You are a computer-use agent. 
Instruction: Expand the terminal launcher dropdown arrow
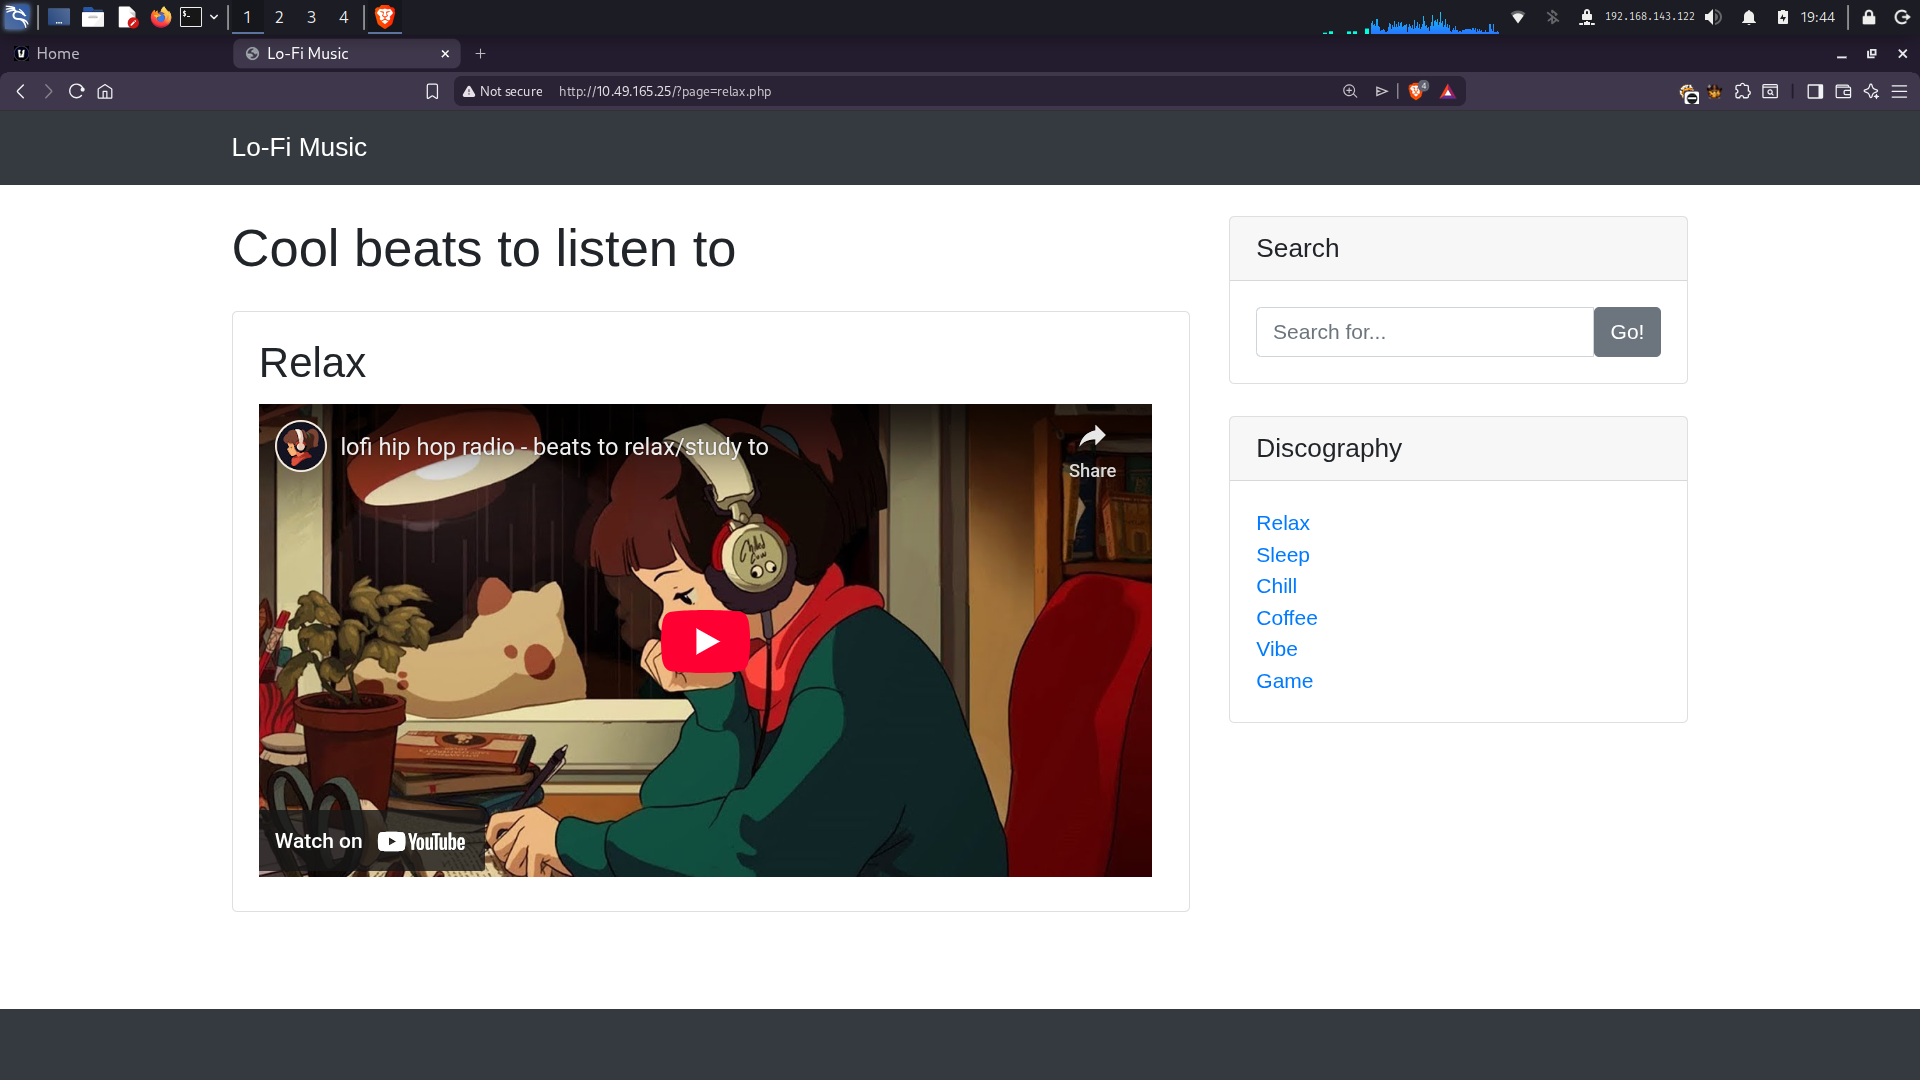click(x=214, y=17)
